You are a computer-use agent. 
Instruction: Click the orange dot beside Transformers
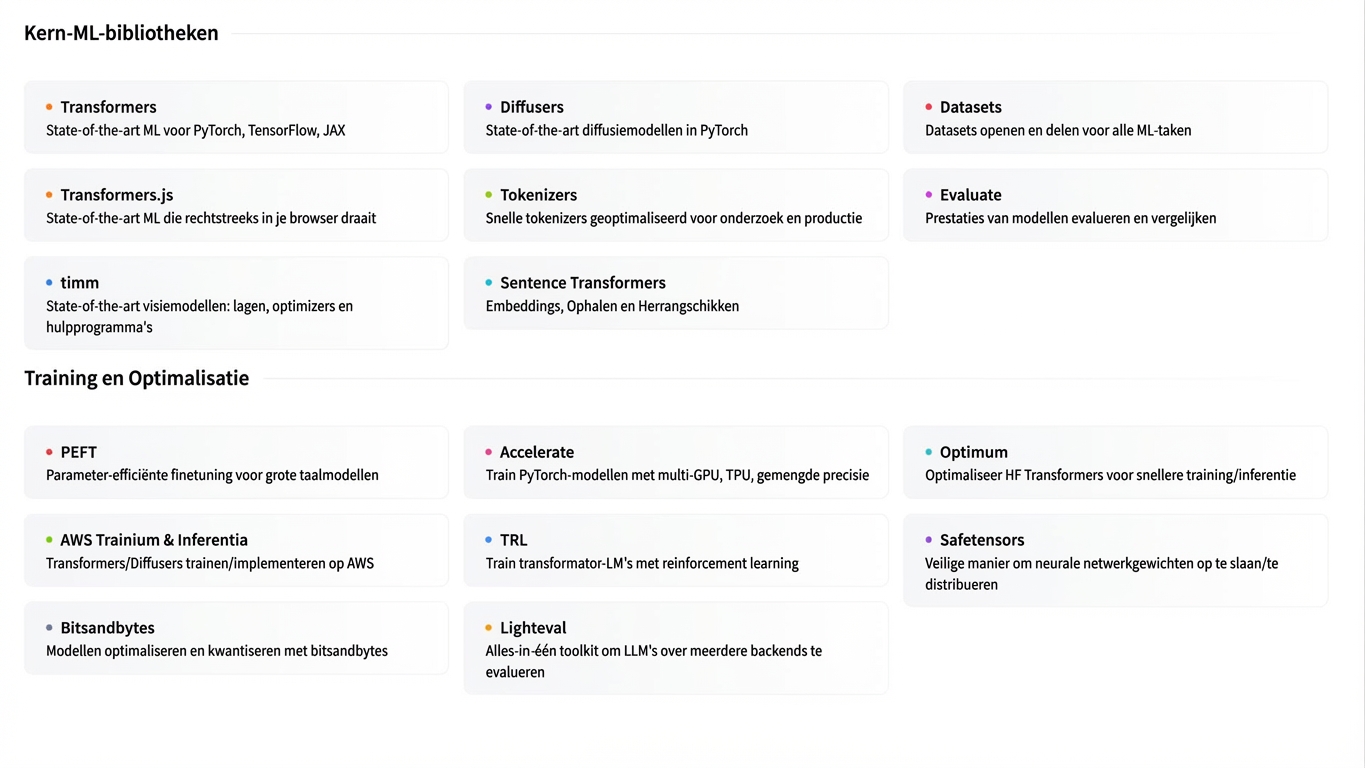tap(49, 107)
